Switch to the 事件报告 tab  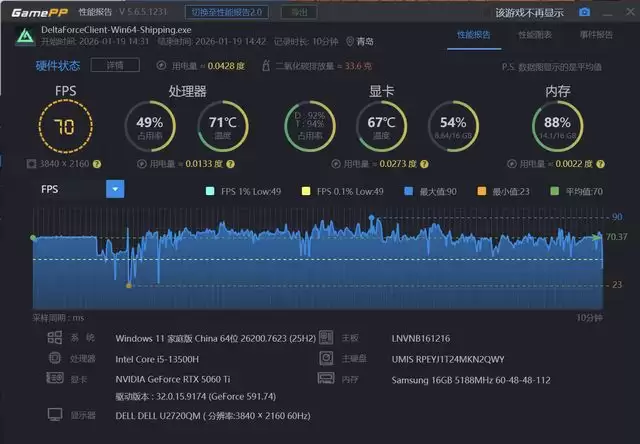[596, 35]
